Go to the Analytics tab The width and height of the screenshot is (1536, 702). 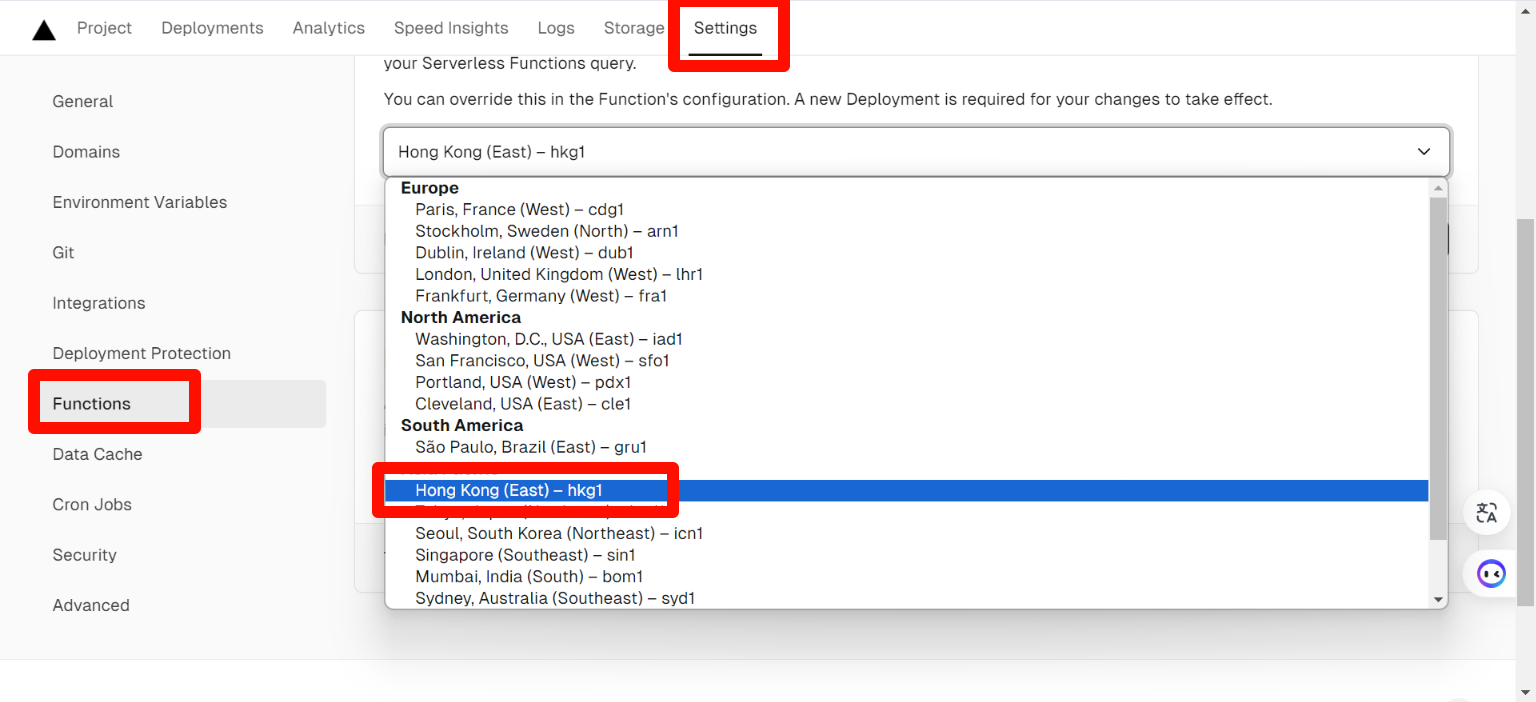[329, 28]
